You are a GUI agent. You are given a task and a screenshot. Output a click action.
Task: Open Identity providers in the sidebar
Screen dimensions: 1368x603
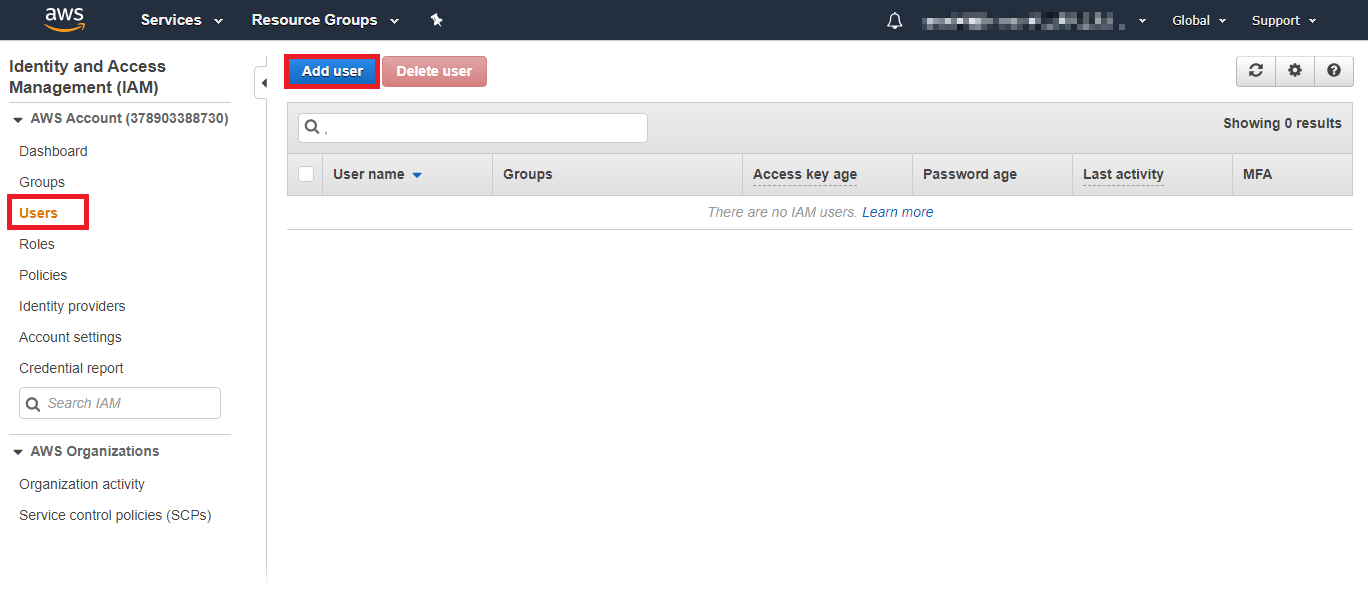[72, 306]
